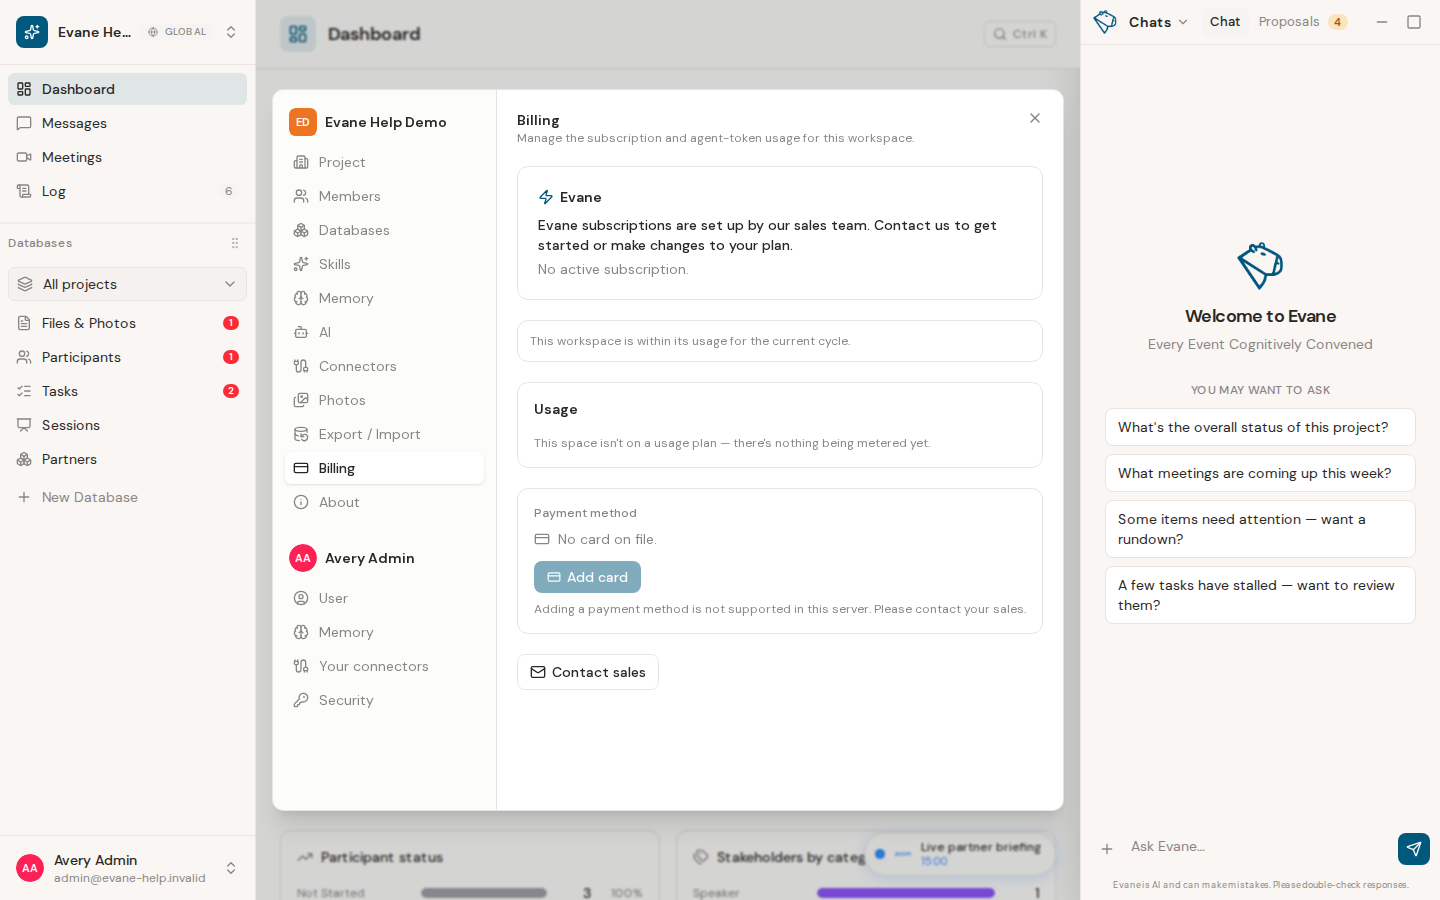This screenshot has width=1440, height=900.
Task: Open the Ctrl K search box
Action: click(1020, 34)
